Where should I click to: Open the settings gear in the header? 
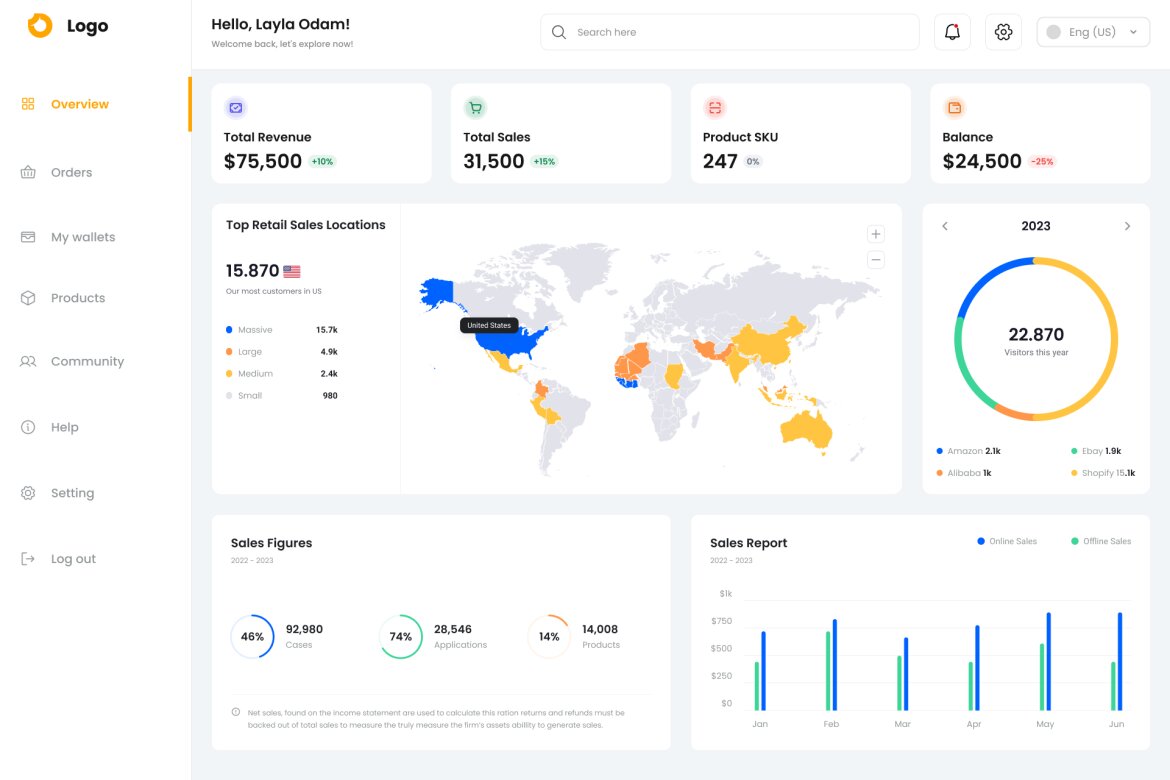(x=1003, y=31)
